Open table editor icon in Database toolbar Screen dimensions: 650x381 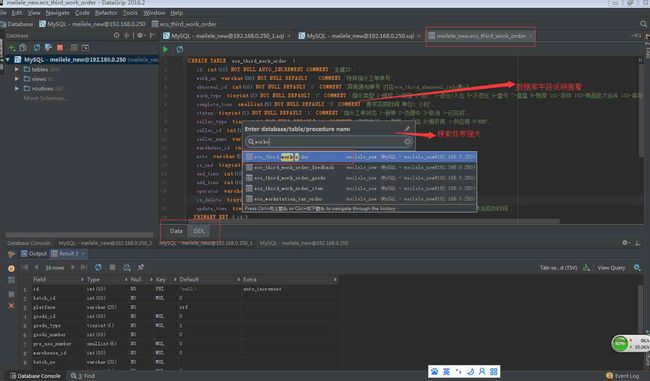tap(74, 48)
